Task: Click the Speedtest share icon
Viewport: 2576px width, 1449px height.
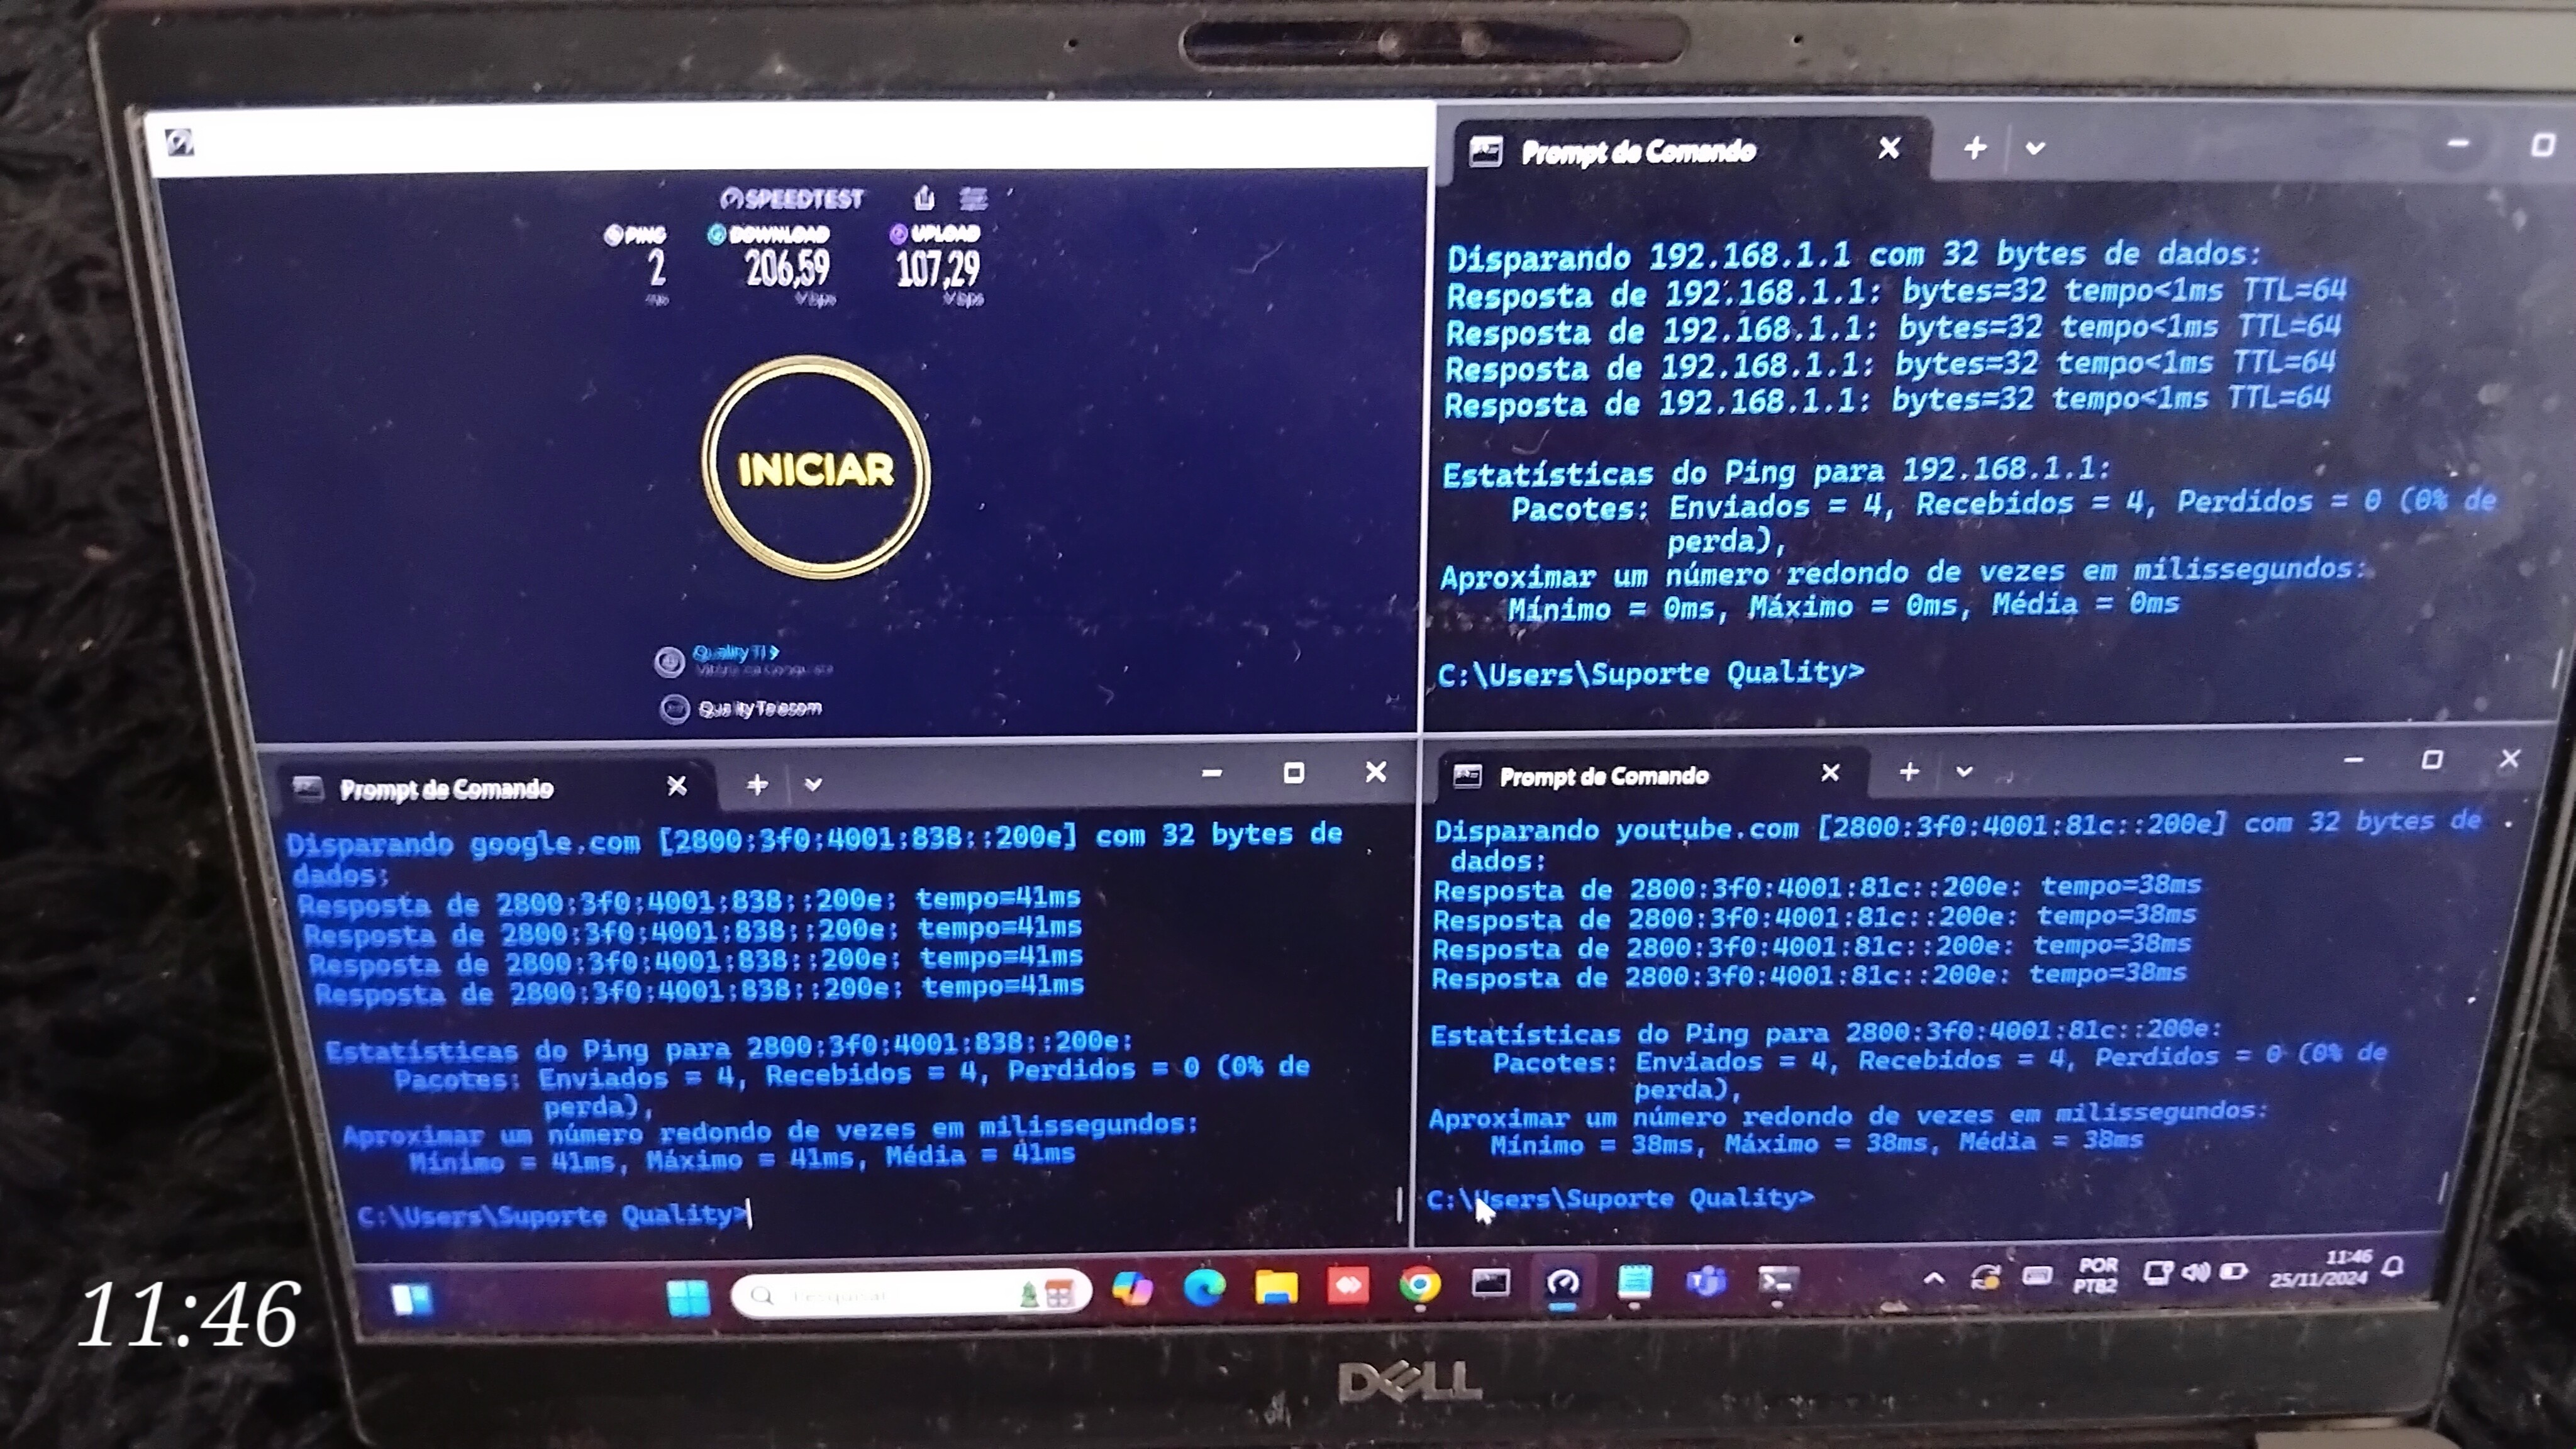Action: tap(924, 198)
